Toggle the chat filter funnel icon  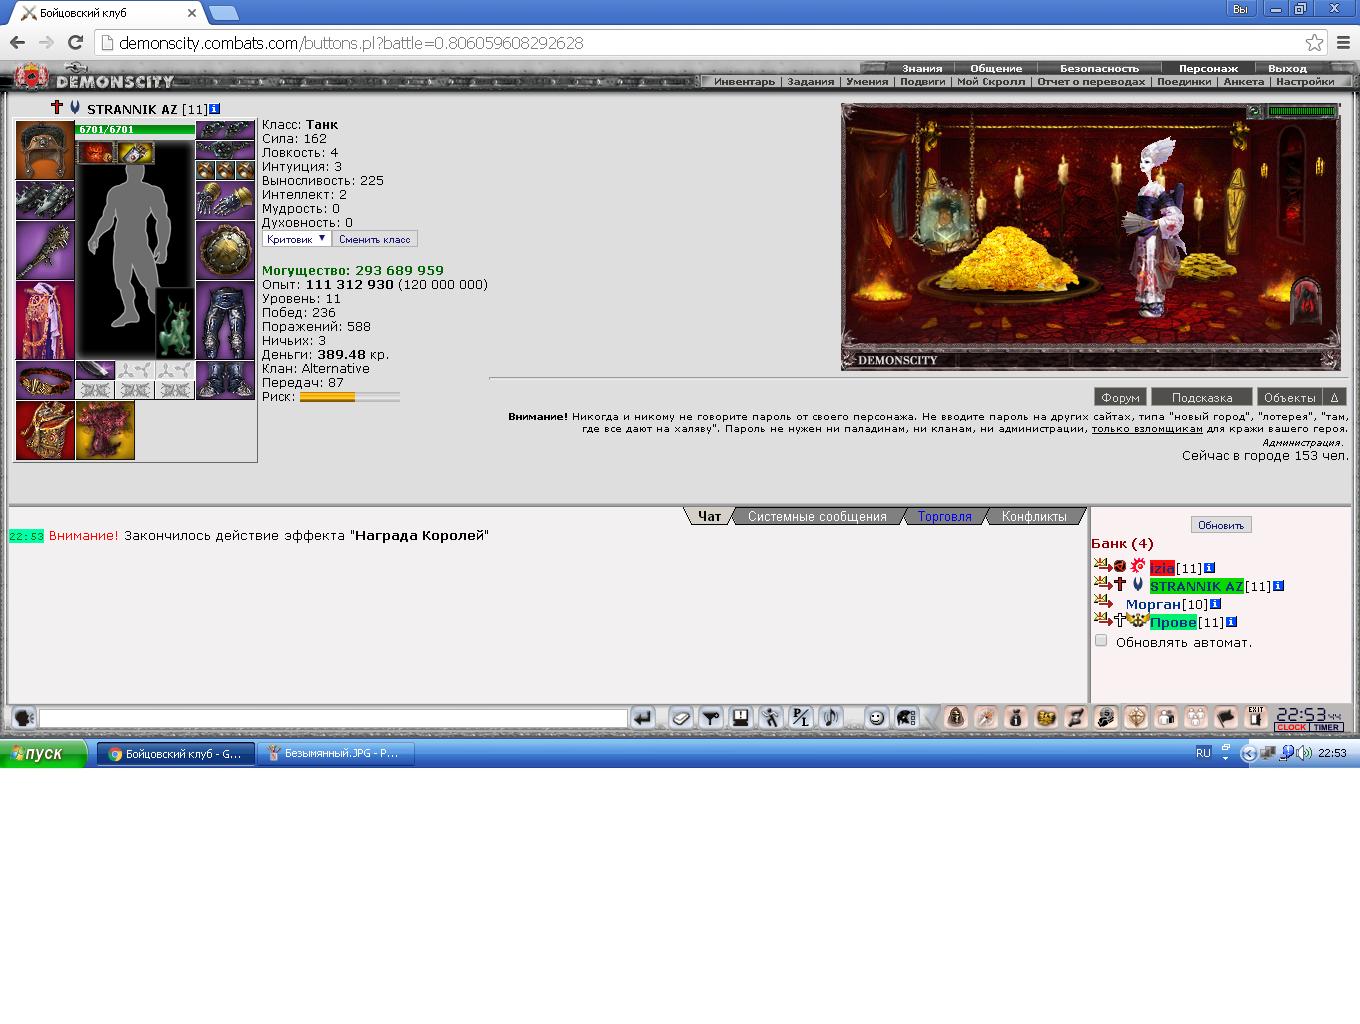click(x=711, y=717)
